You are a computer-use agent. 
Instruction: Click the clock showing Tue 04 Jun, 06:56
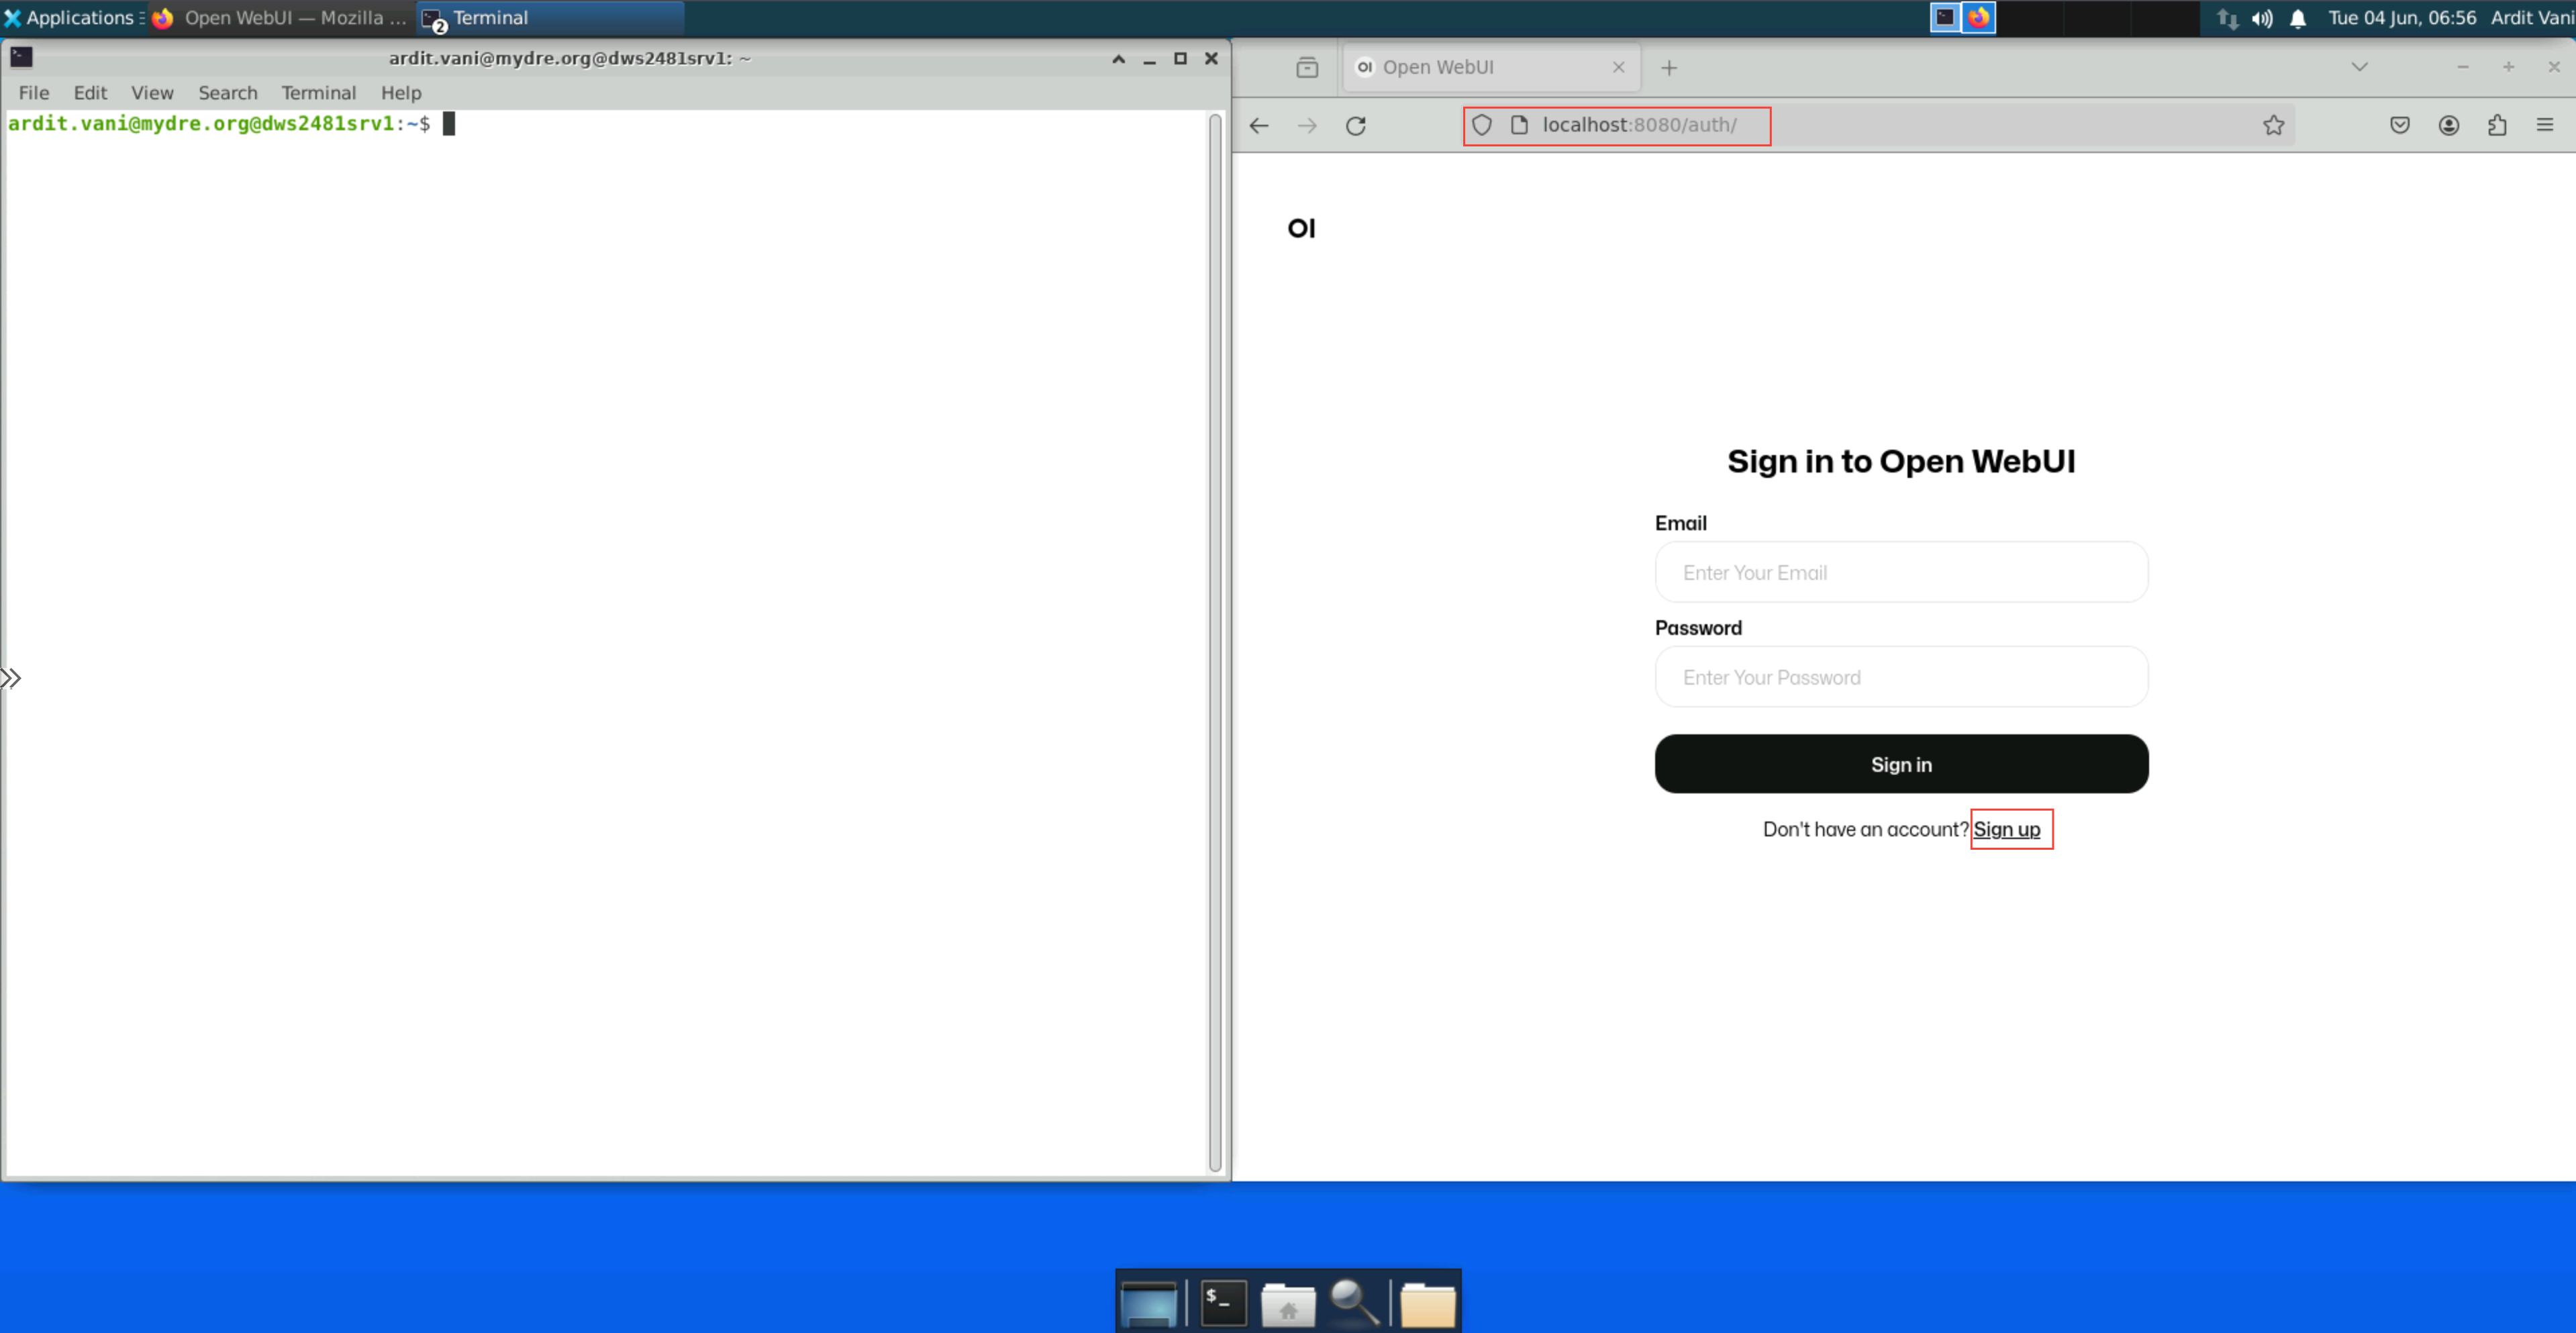coord(2401,18)
